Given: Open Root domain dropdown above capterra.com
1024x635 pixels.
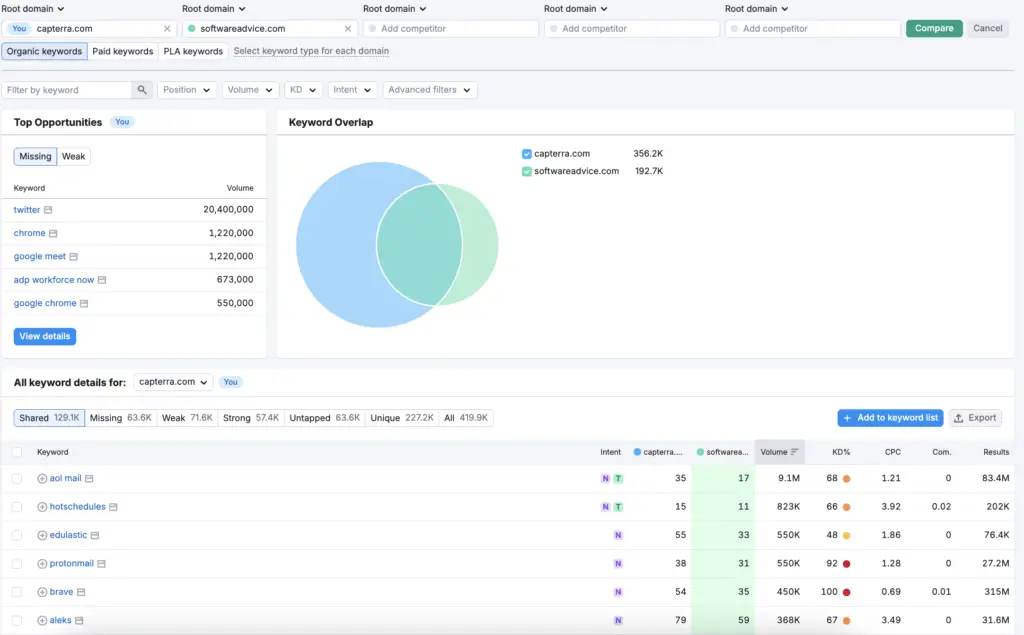Looking at the screenshot, I should click(x=33, y=9).
